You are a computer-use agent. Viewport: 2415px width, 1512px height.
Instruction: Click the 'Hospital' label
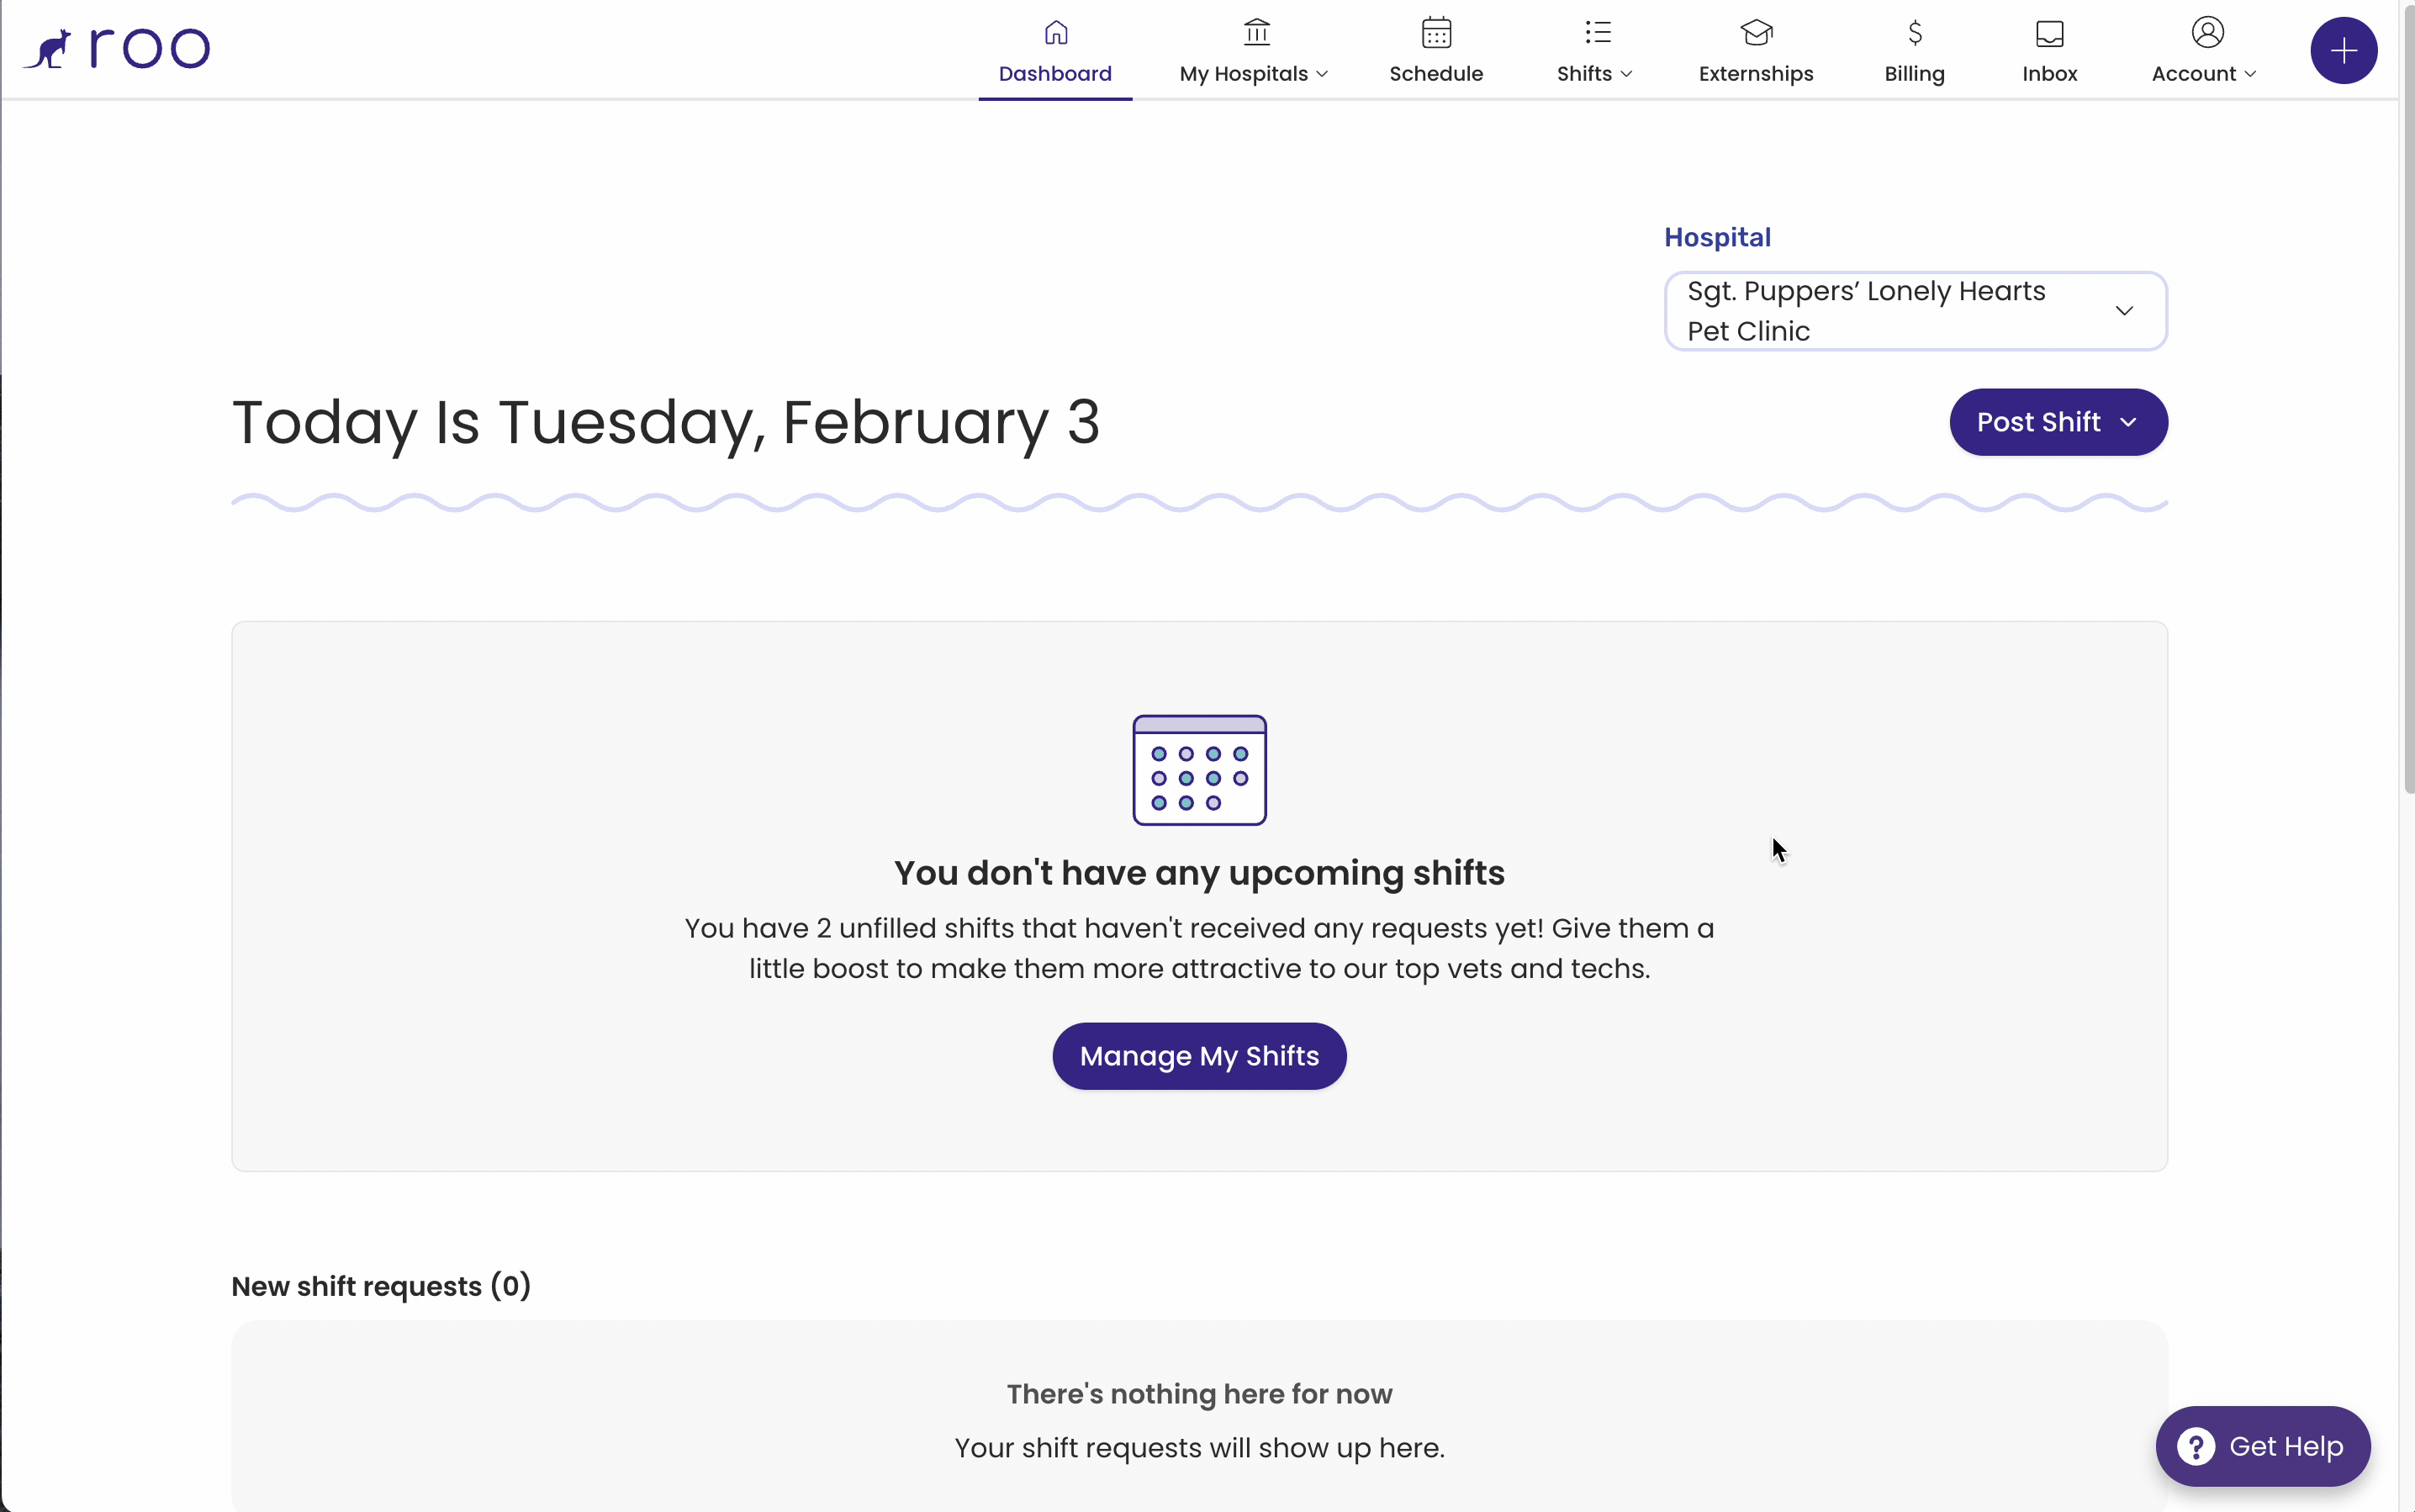(1717, 237)
